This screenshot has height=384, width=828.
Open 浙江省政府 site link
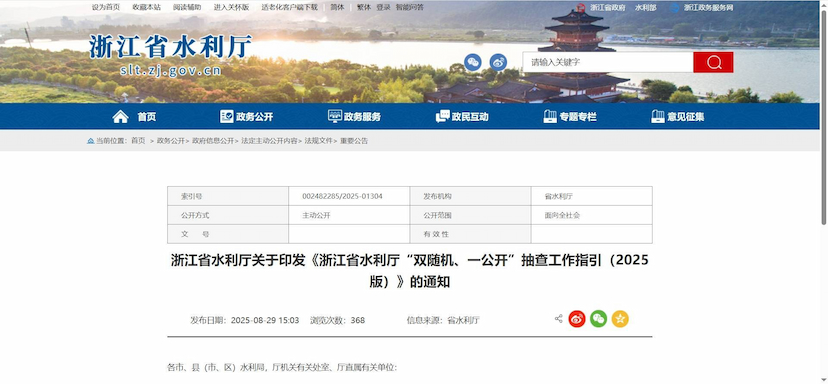[x=608, y=8]
